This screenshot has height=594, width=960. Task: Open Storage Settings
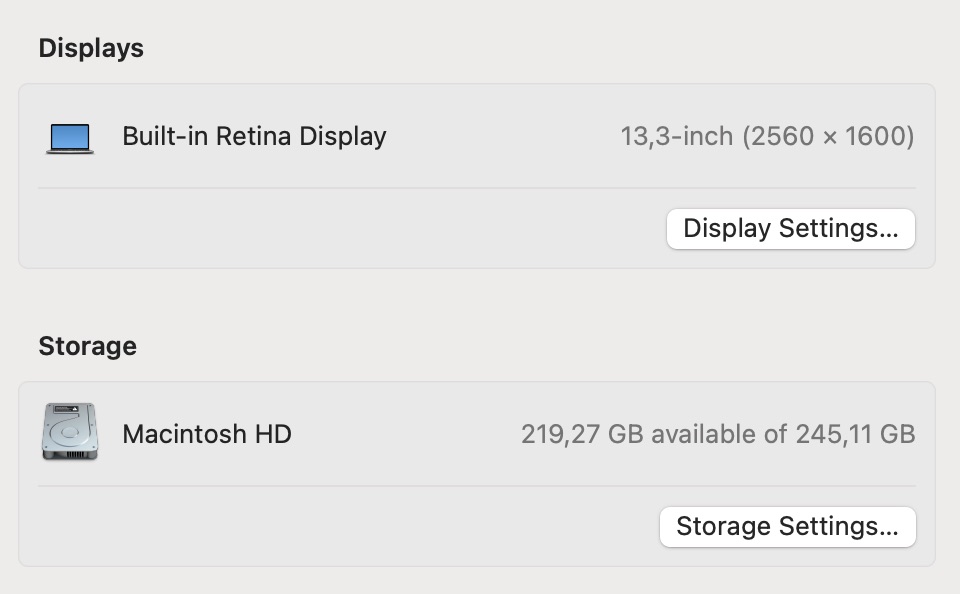click(787, 527)
